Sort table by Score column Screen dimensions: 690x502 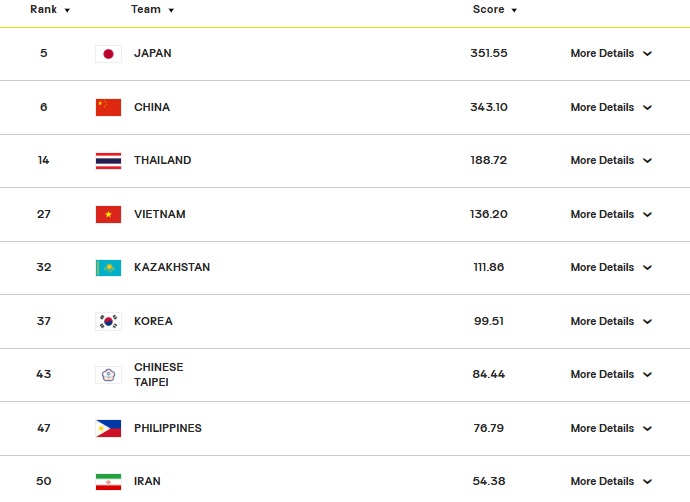pos(495,9)
